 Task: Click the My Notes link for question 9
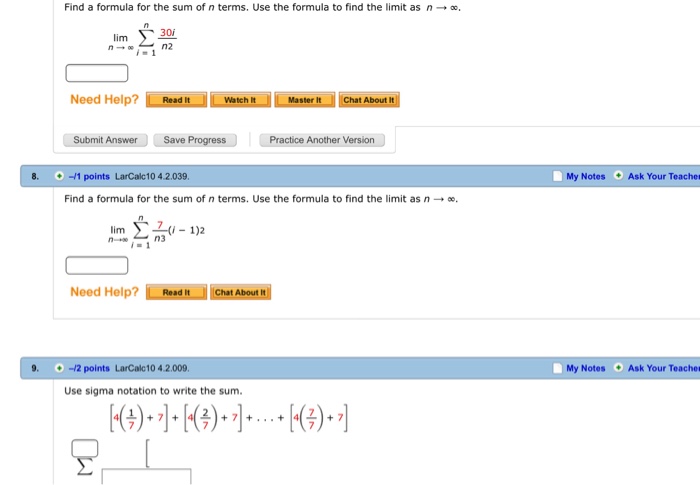point(585,368)
